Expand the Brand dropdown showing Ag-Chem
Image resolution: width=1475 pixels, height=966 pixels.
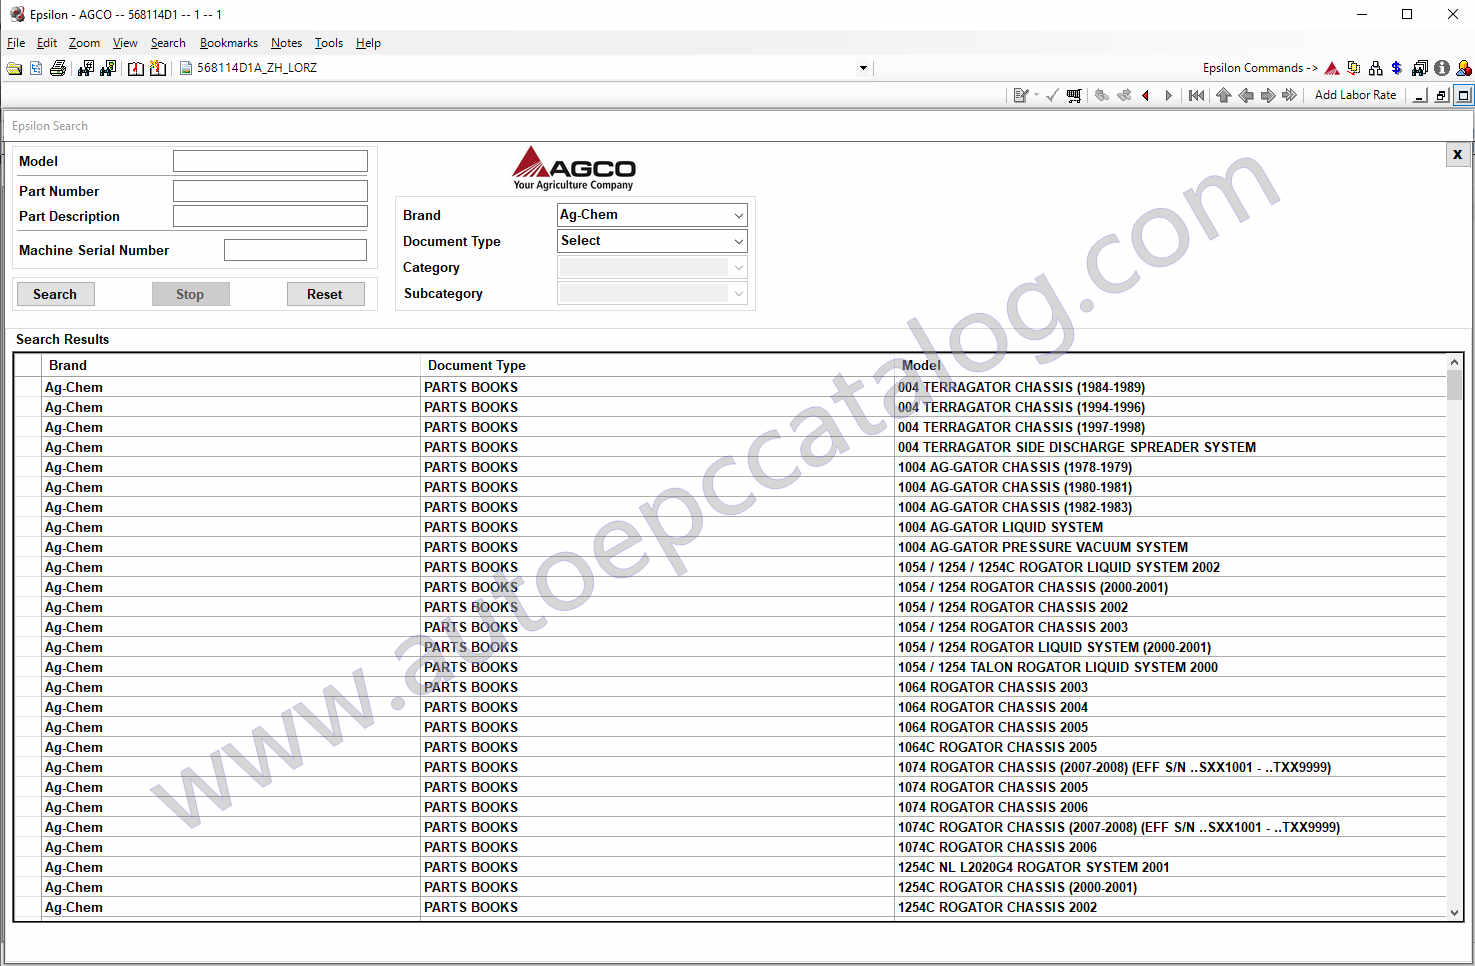(738, 215)
